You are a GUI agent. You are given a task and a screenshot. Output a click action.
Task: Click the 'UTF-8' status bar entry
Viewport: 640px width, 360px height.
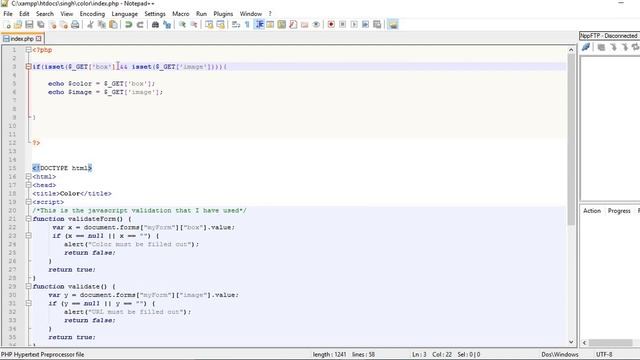604,354
